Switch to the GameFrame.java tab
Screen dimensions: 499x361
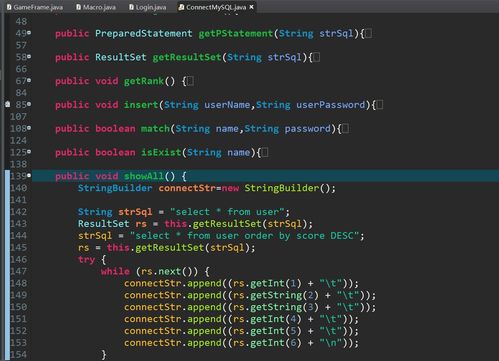pyautogui.click(x=34, y=7)
